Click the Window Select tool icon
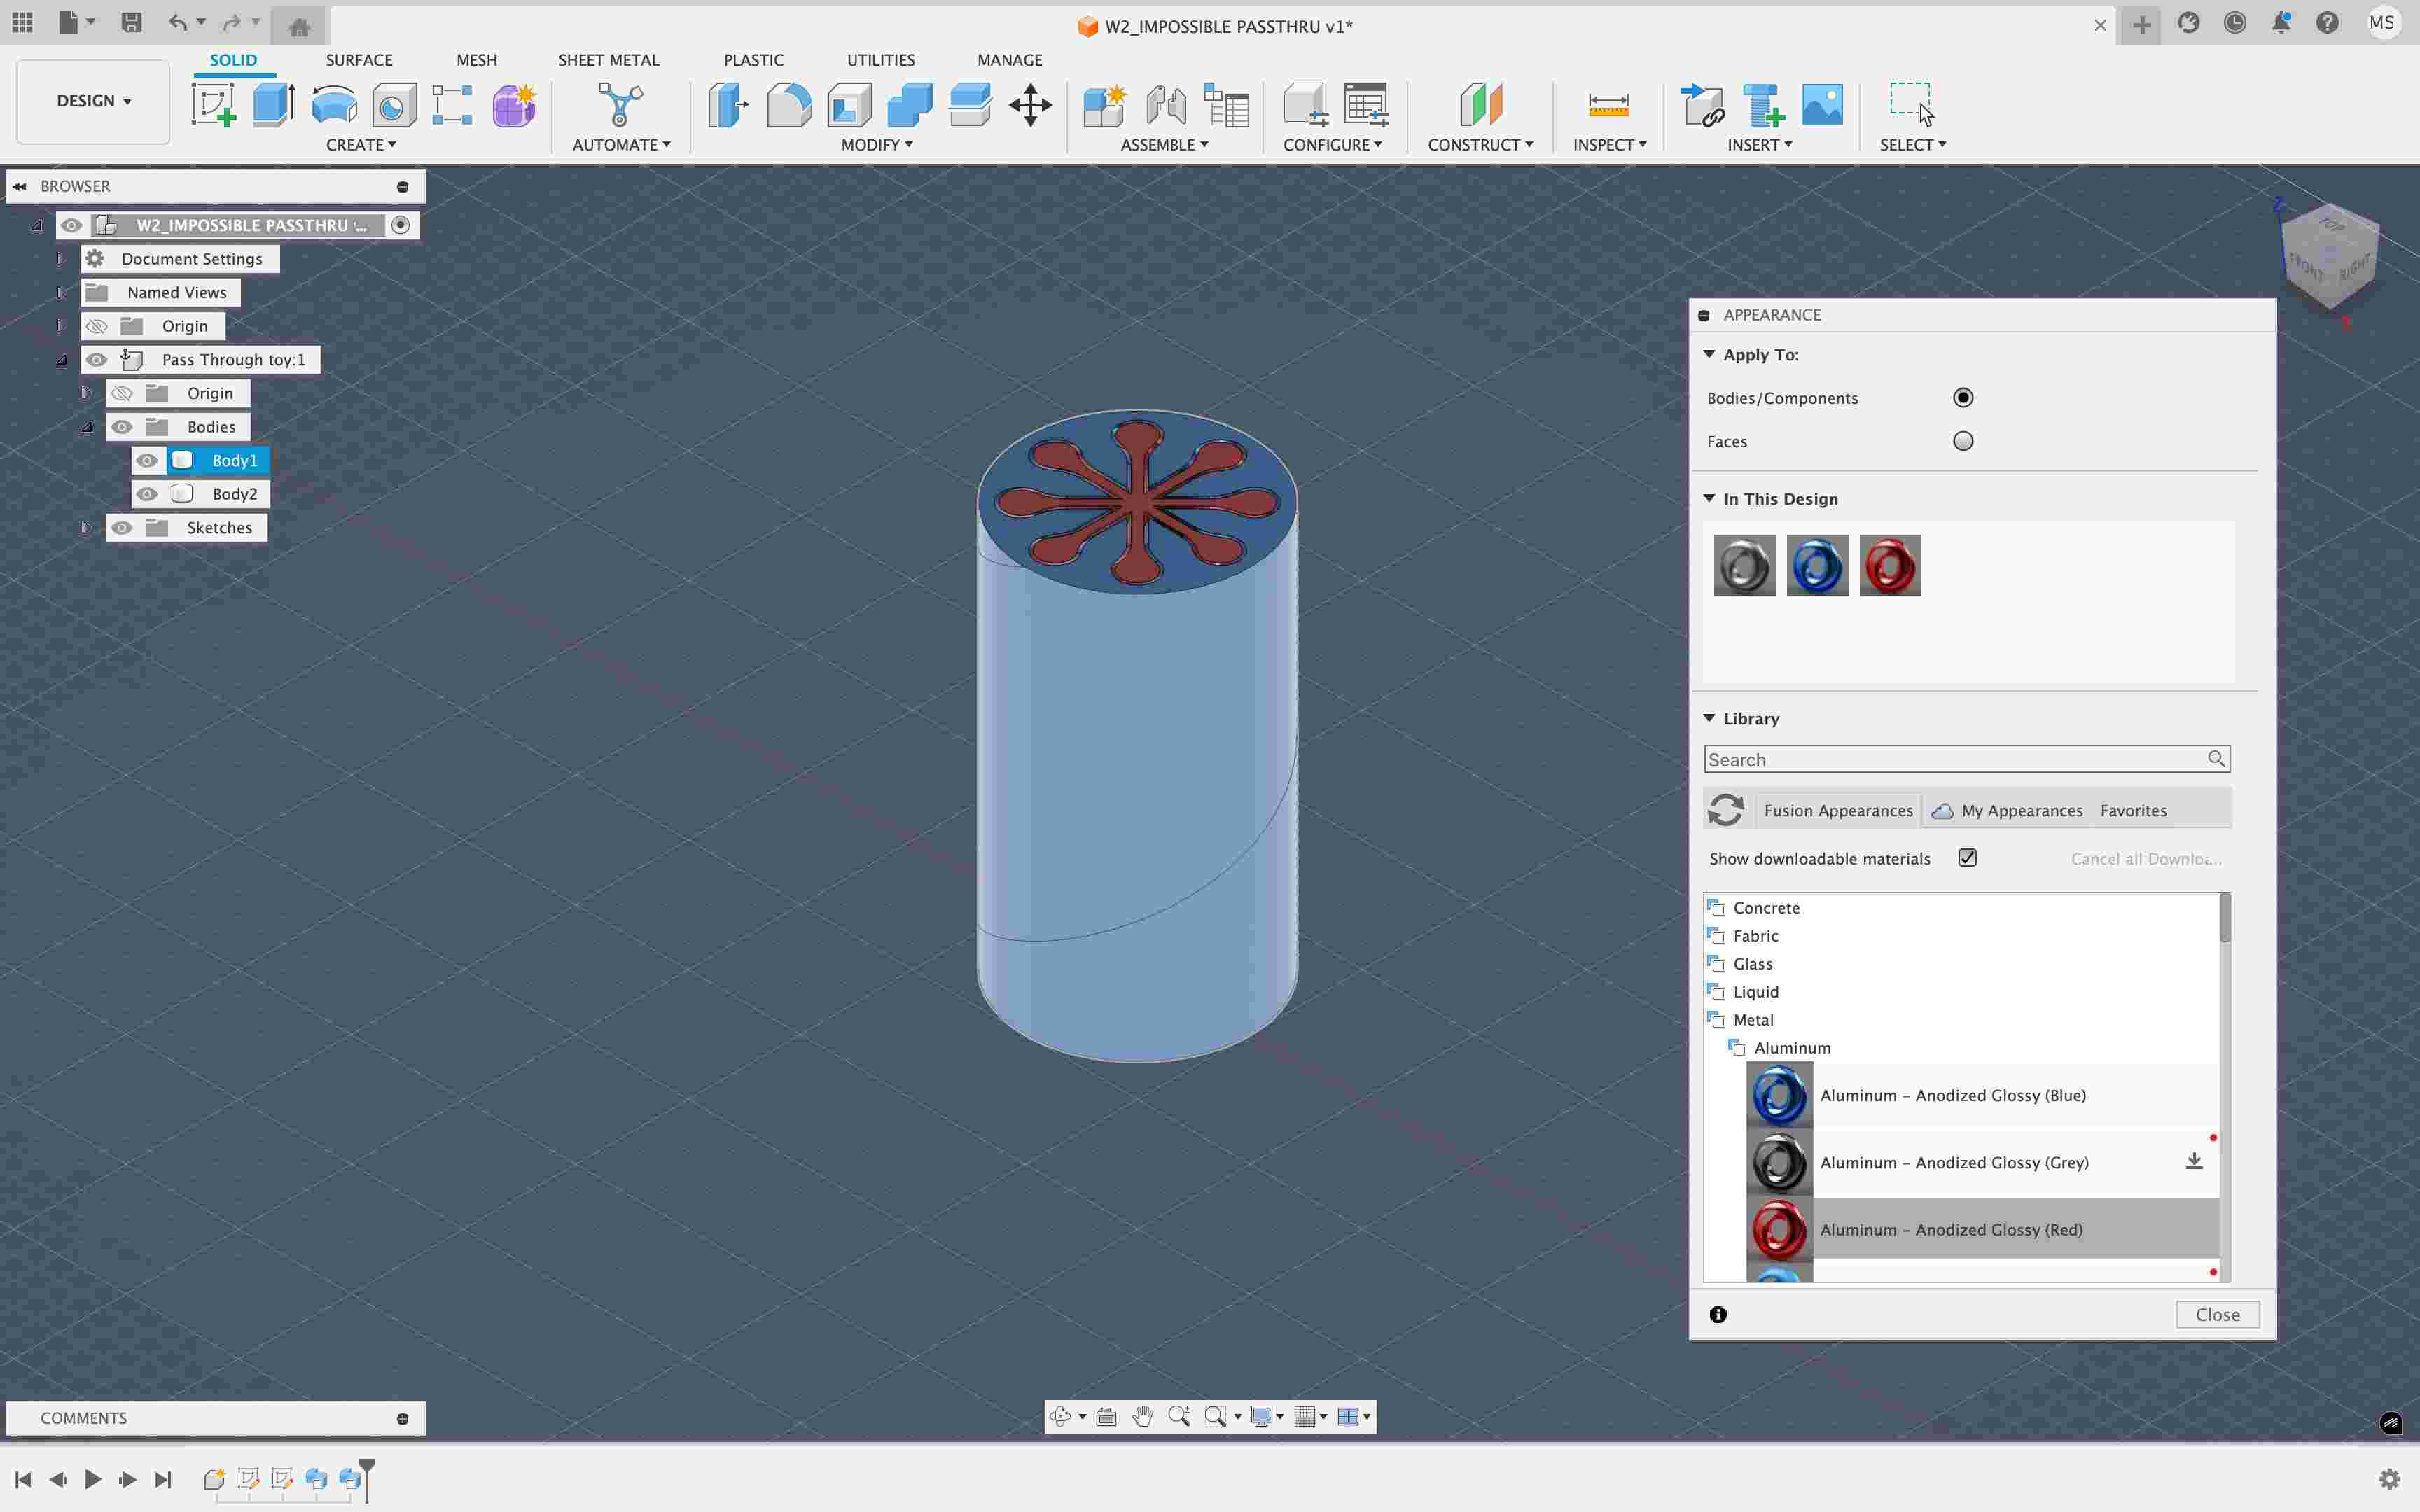2420x1512 pixels. 1911,103
